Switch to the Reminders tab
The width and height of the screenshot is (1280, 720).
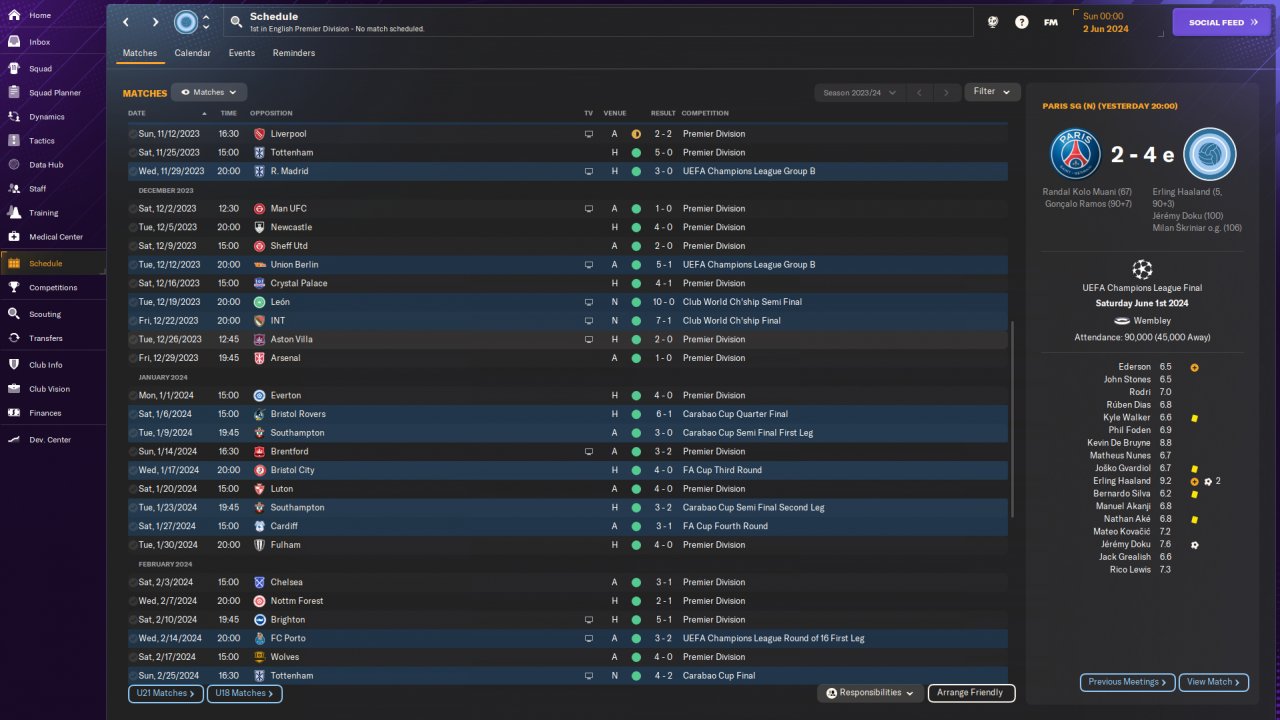294,53
